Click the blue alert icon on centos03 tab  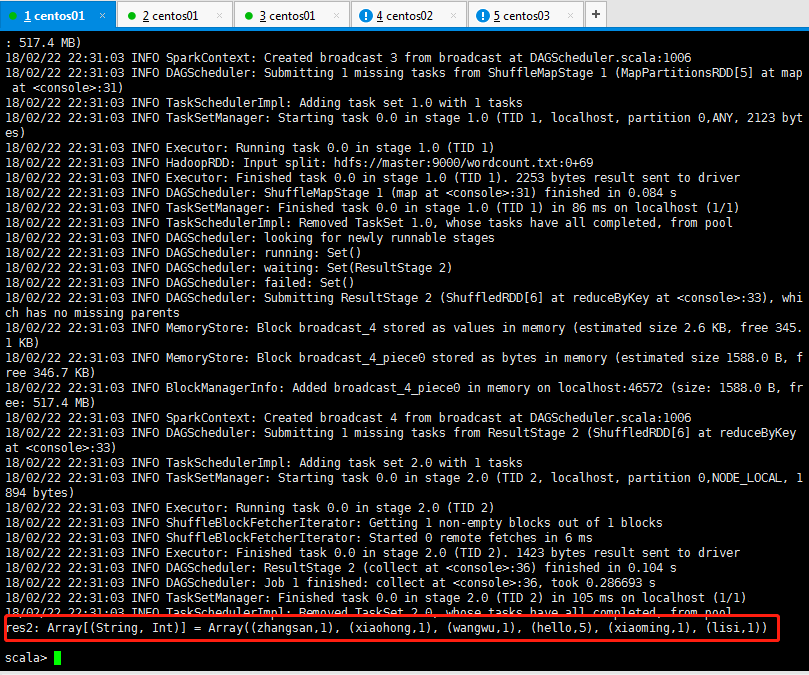coord(482,16)
